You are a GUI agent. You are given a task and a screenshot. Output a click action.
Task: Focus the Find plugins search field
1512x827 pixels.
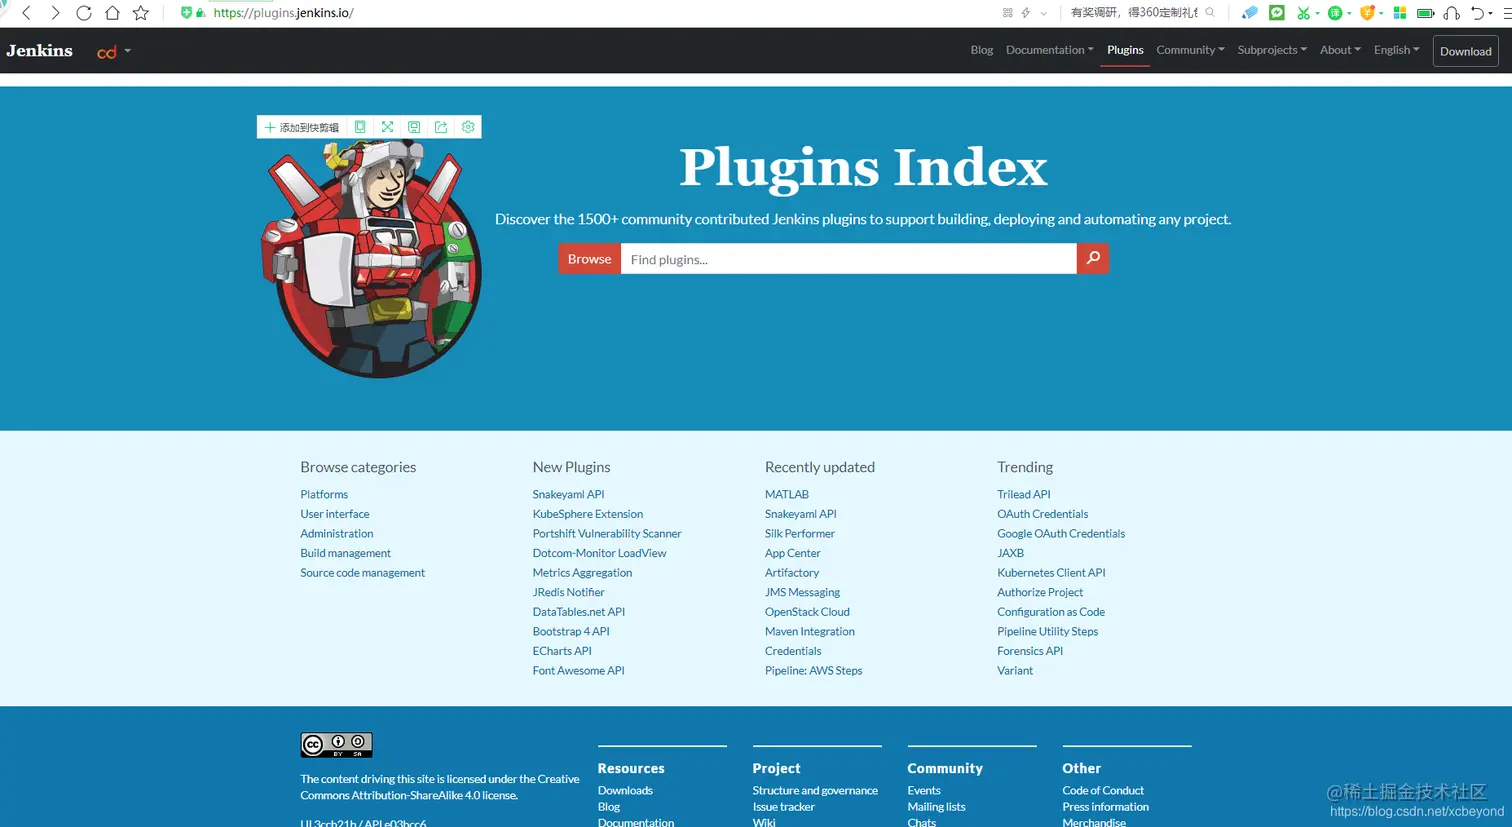[x=848, y=259]
